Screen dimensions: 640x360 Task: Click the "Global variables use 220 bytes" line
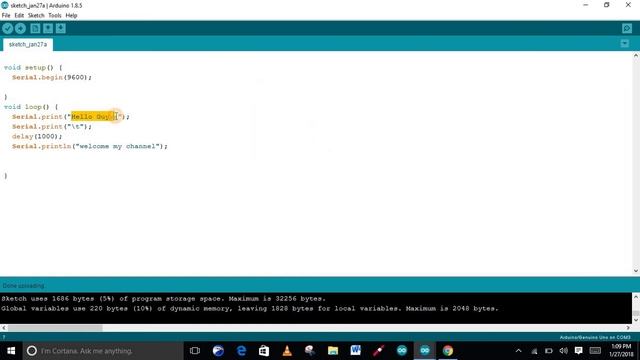coord(250,309)
